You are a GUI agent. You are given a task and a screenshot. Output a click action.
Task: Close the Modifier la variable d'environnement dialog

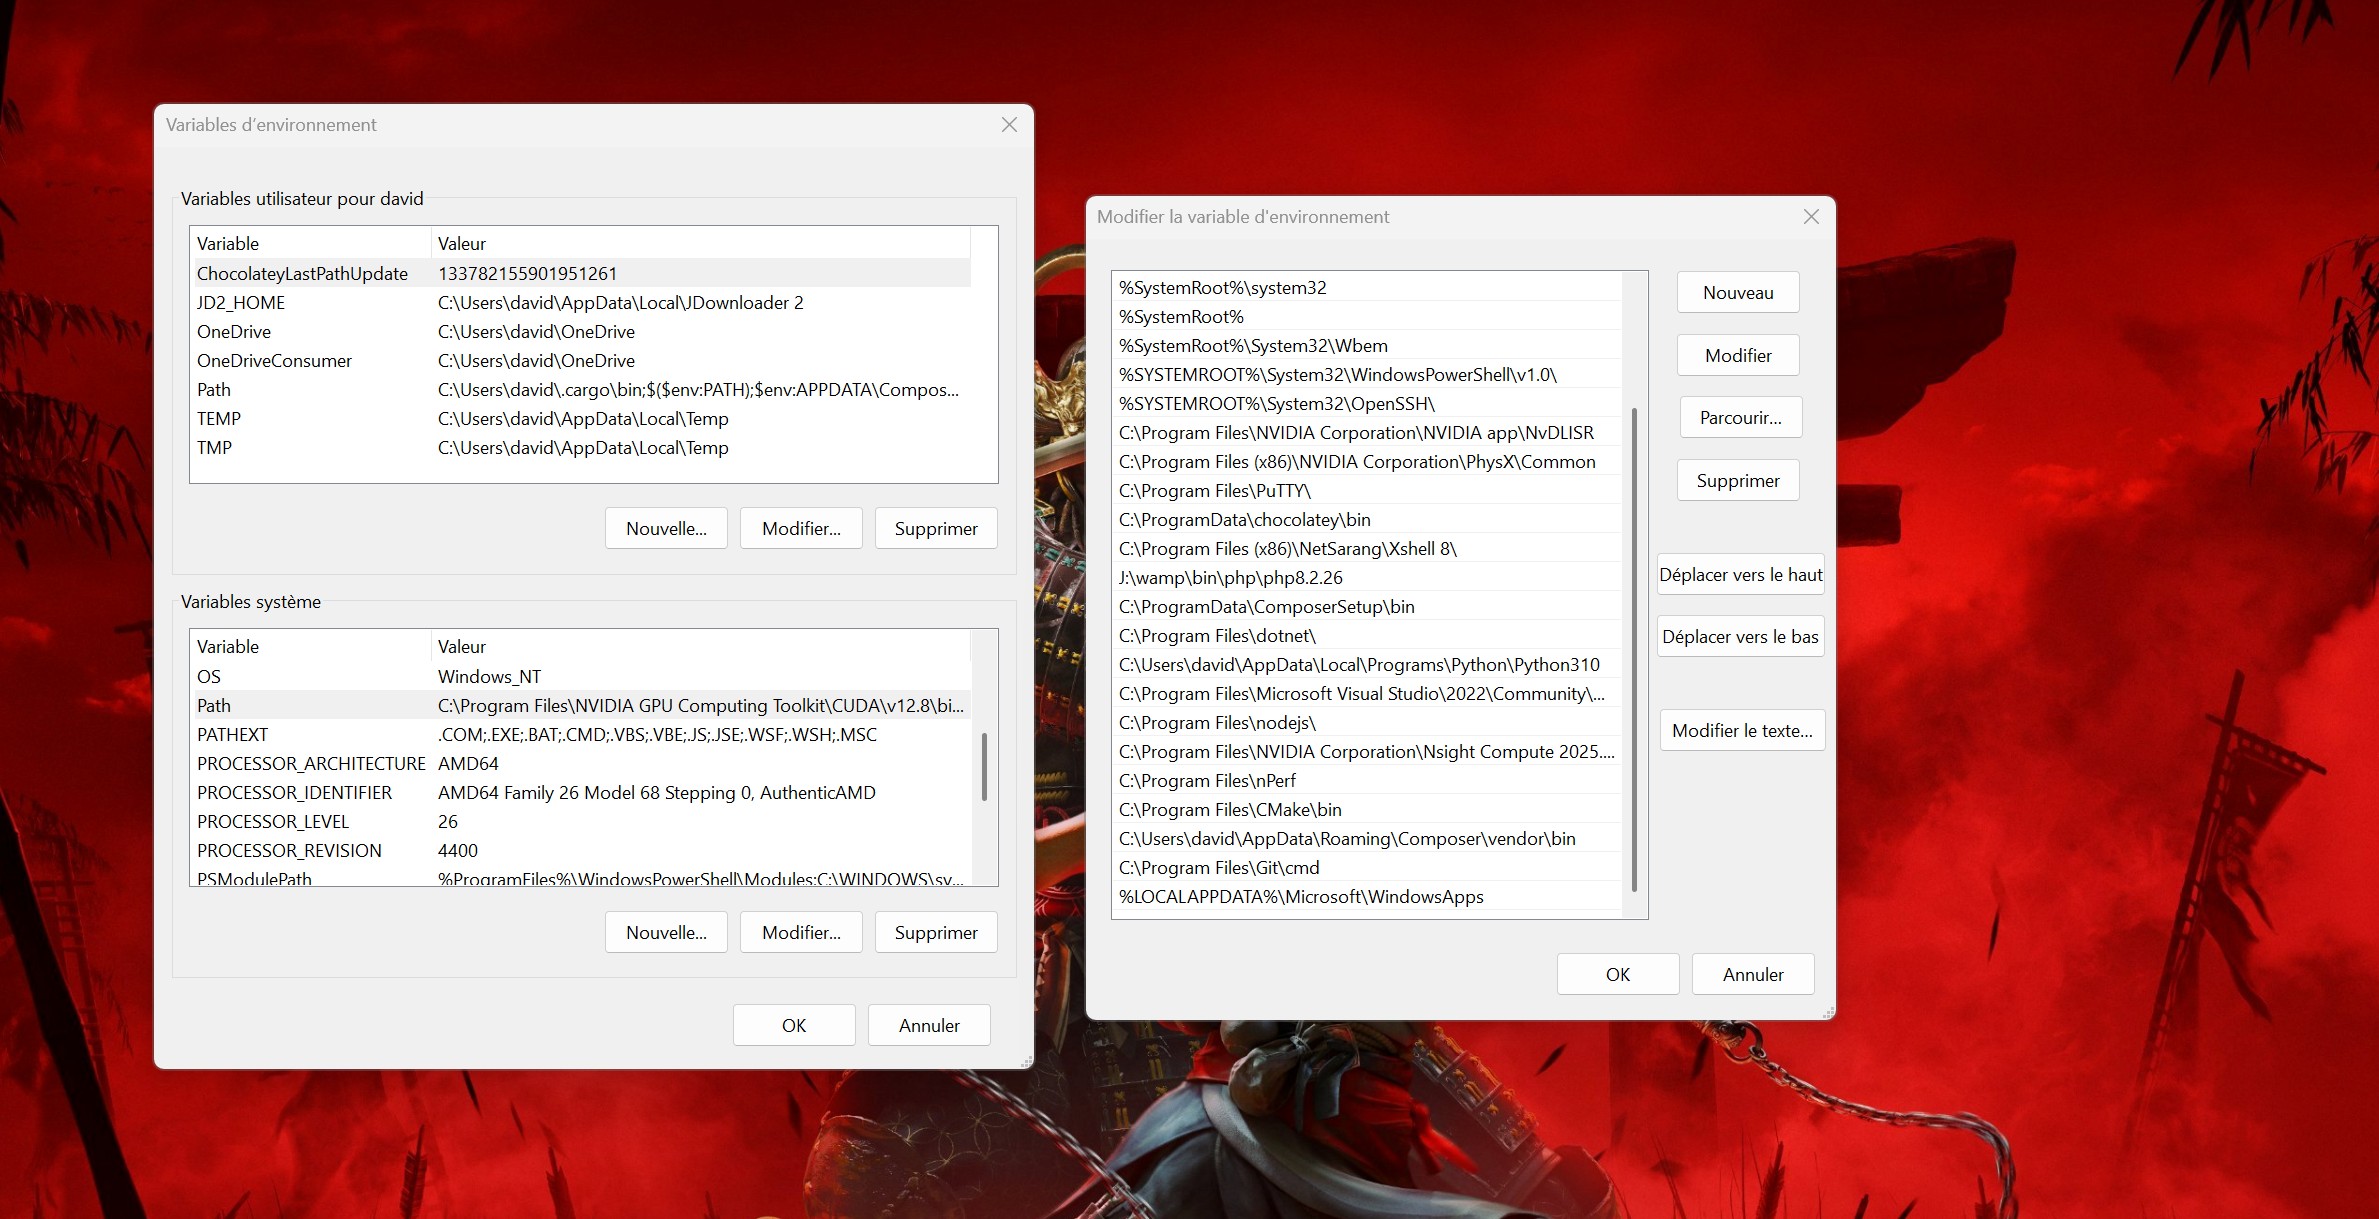click(x=1810, y=217)
